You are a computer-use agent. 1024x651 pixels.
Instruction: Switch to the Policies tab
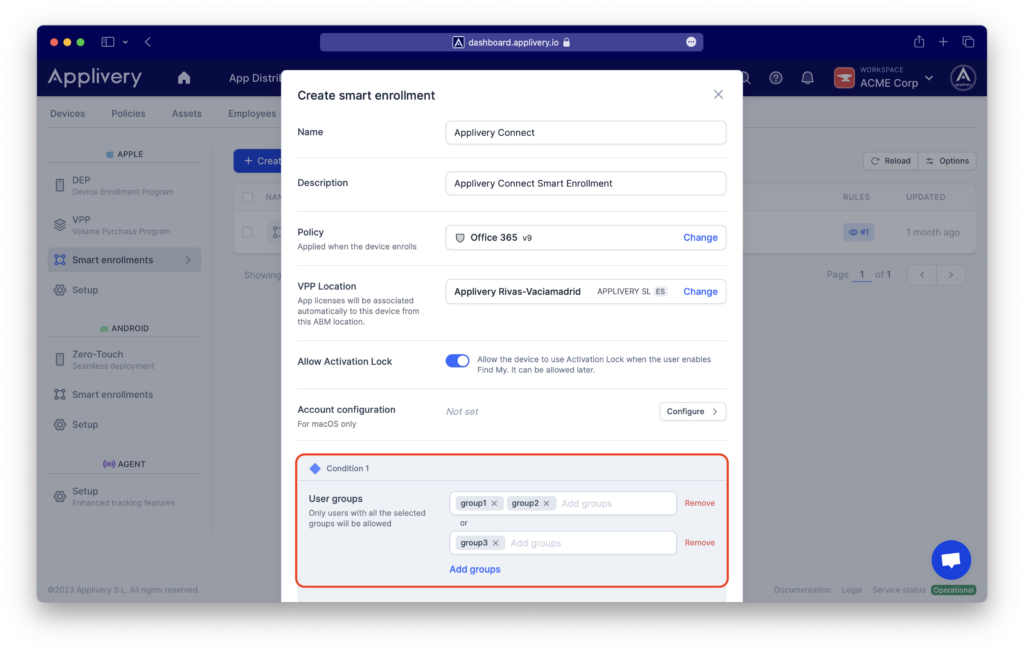coord(128,114)
